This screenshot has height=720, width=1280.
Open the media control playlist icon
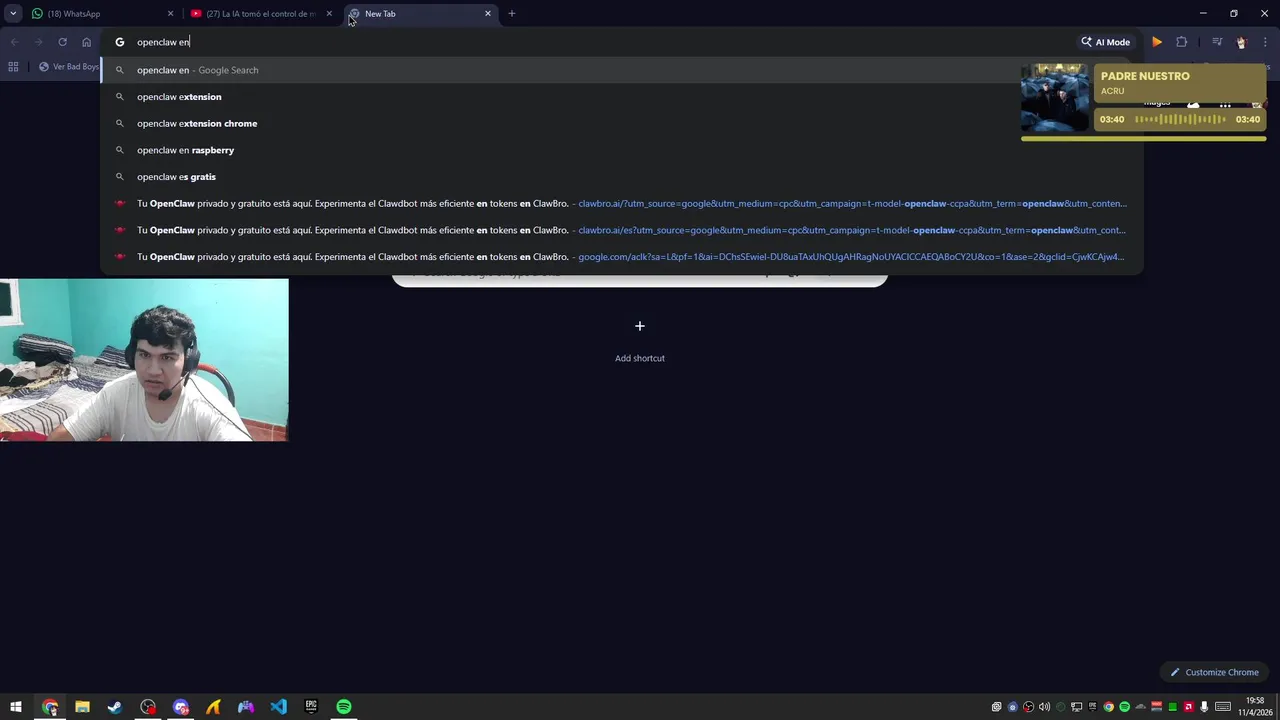click(x=1217, y=42)
